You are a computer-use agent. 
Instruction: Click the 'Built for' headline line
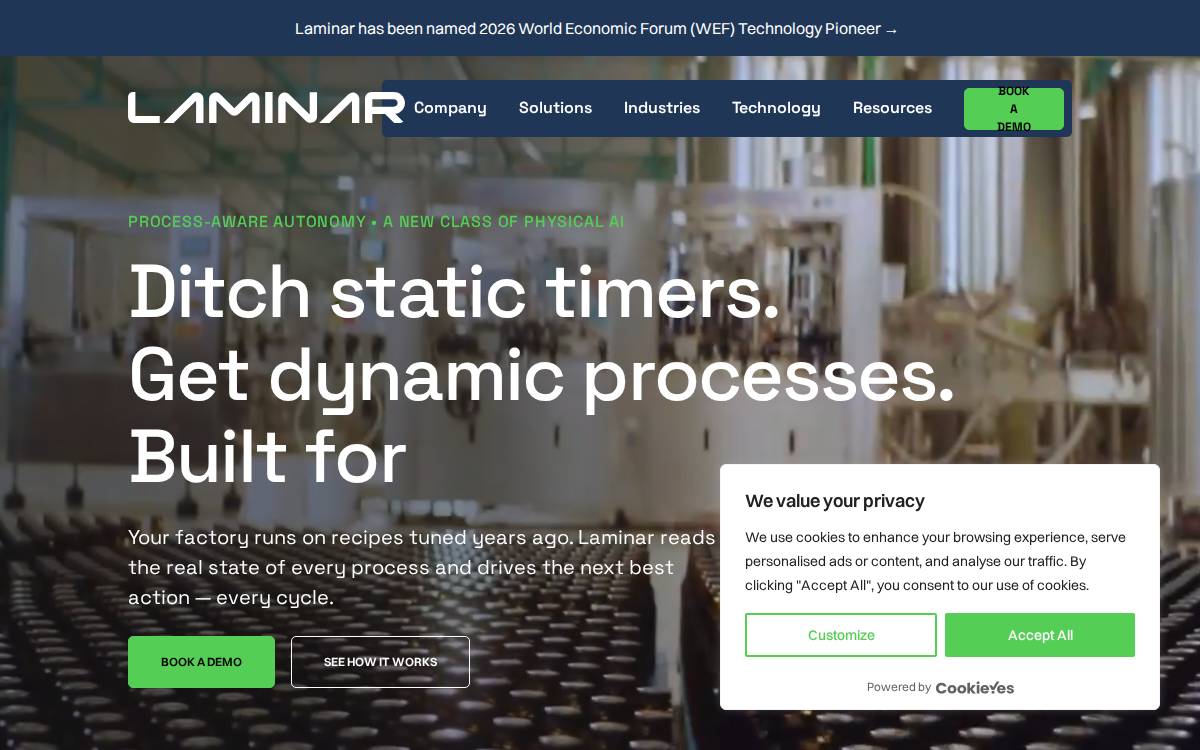(x=267, y=457)
